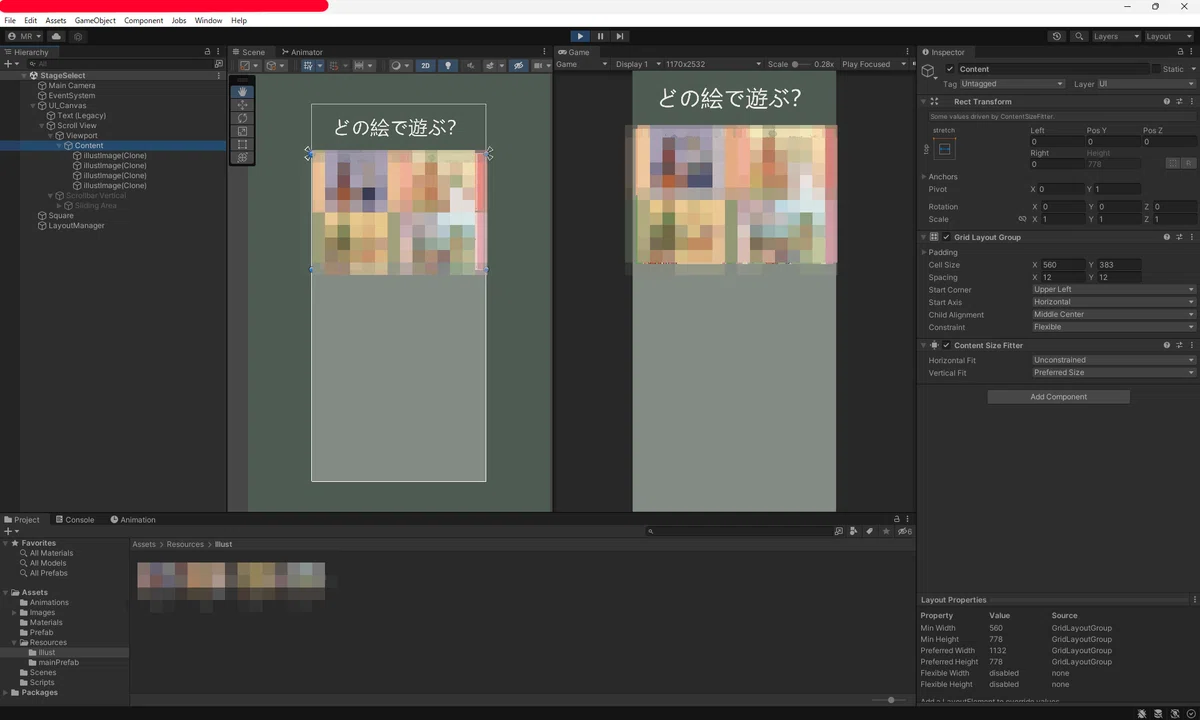This screenshot has width=1200, height=720.
Task: Open Content Size Fitter help icon
Action: click(1167, 345)
